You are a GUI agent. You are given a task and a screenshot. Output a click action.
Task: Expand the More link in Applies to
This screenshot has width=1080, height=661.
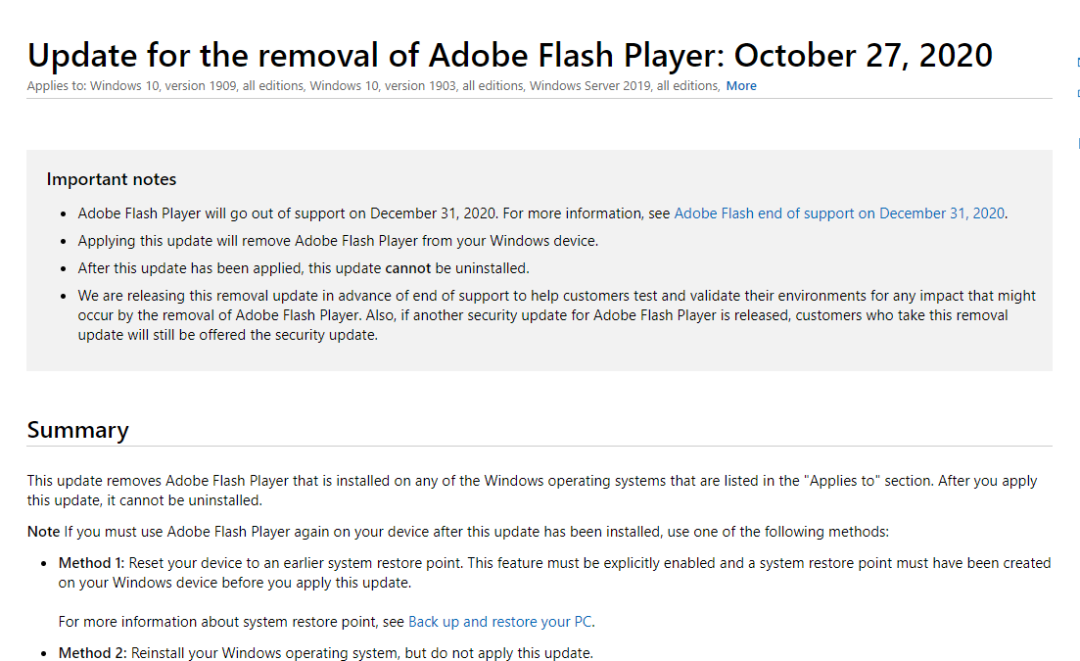pos(741,86)
